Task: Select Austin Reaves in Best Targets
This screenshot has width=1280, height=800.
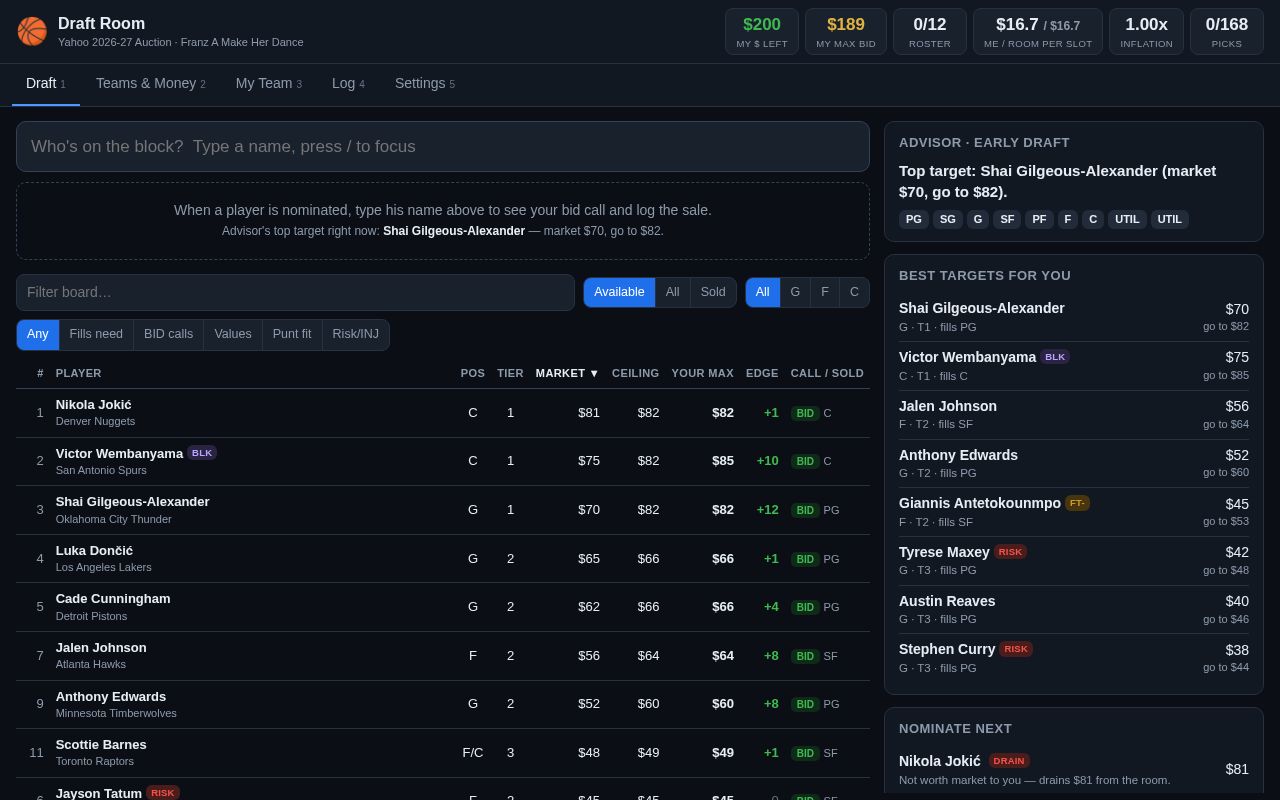Action: [1074, 609]
